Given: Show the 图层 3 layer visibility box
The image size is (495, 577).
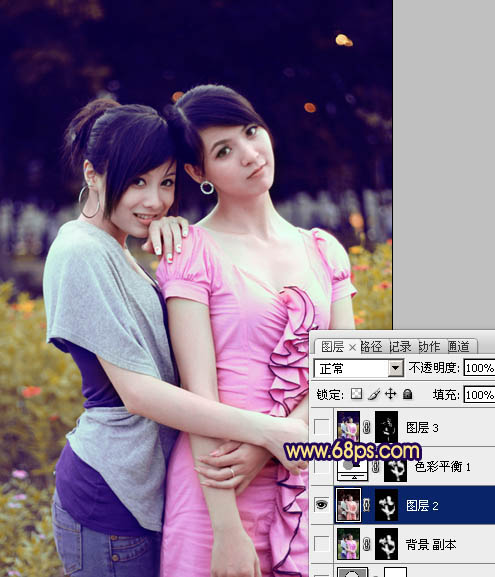Looking at the screenshot, I should pos(321,427).
